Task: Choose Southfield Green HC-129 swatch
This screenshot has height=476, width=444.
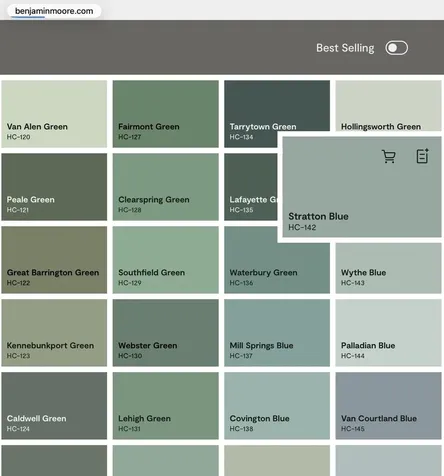Action: click(x=166, y=260)
